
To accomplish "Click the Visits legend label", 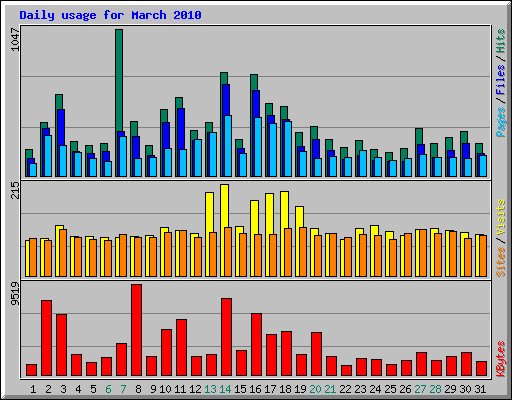I will (500, 217).
